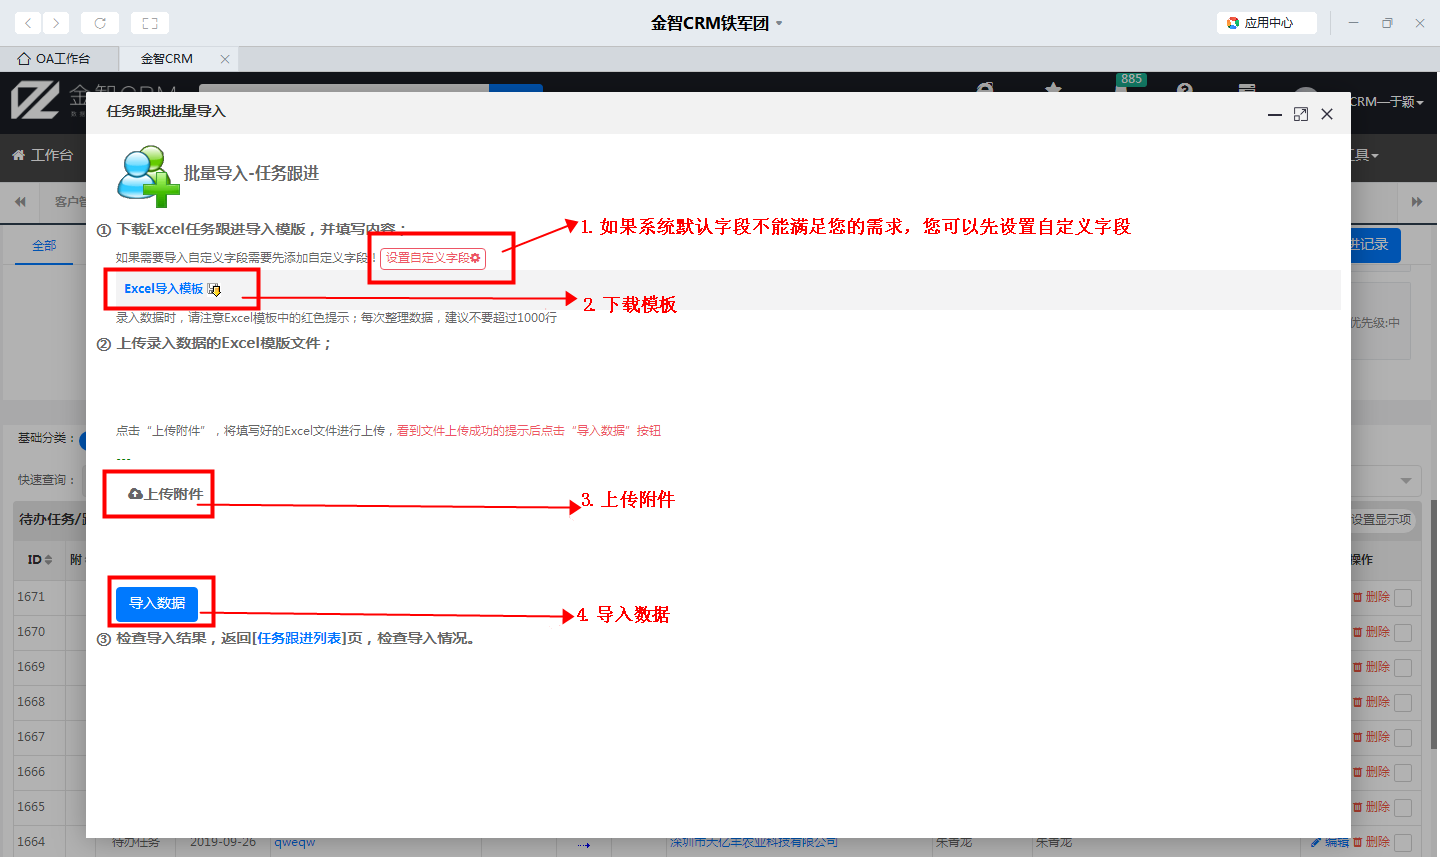Image resolution: width=1440 pixels, height=860 pixels.
Task: Delete row 1670 with 删除 trash icon
Action: pyautogui.click(x=1371, y=632)
